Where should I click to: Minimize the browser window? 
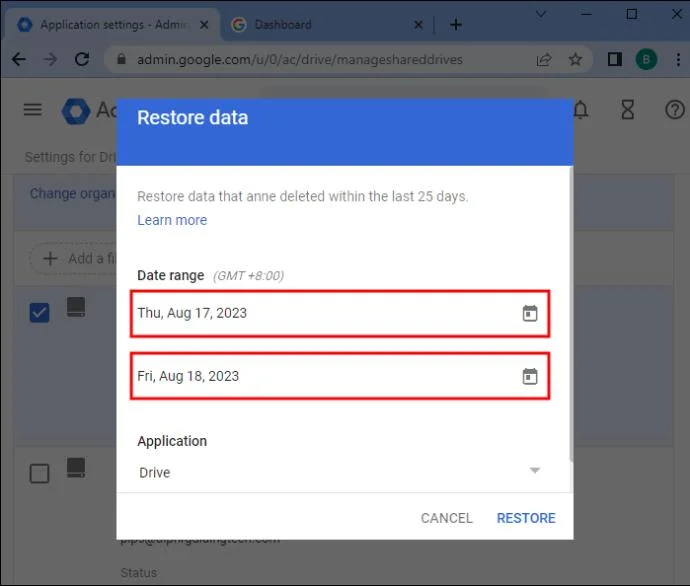[x=586, y=14]
